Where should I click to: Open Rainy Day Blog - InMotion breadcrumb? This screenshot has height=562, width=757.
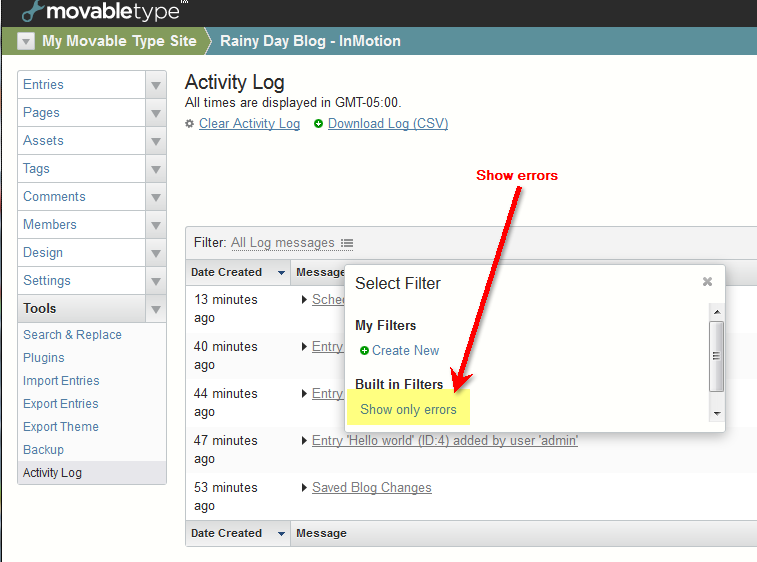tap(310, 41)
